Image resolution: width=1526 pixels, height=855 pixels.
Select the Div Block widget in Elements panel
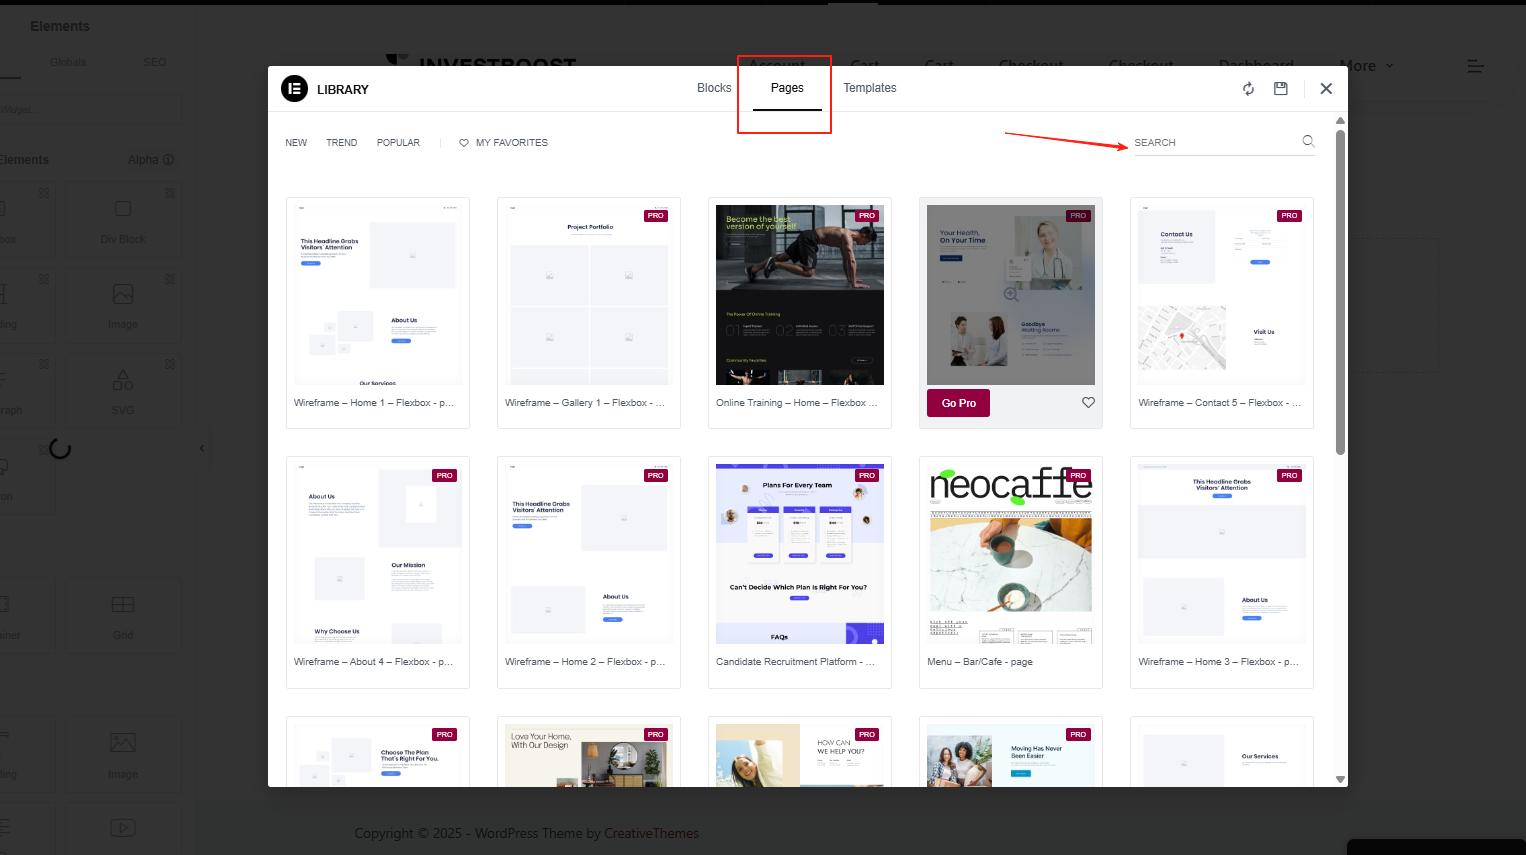[123, 218]
